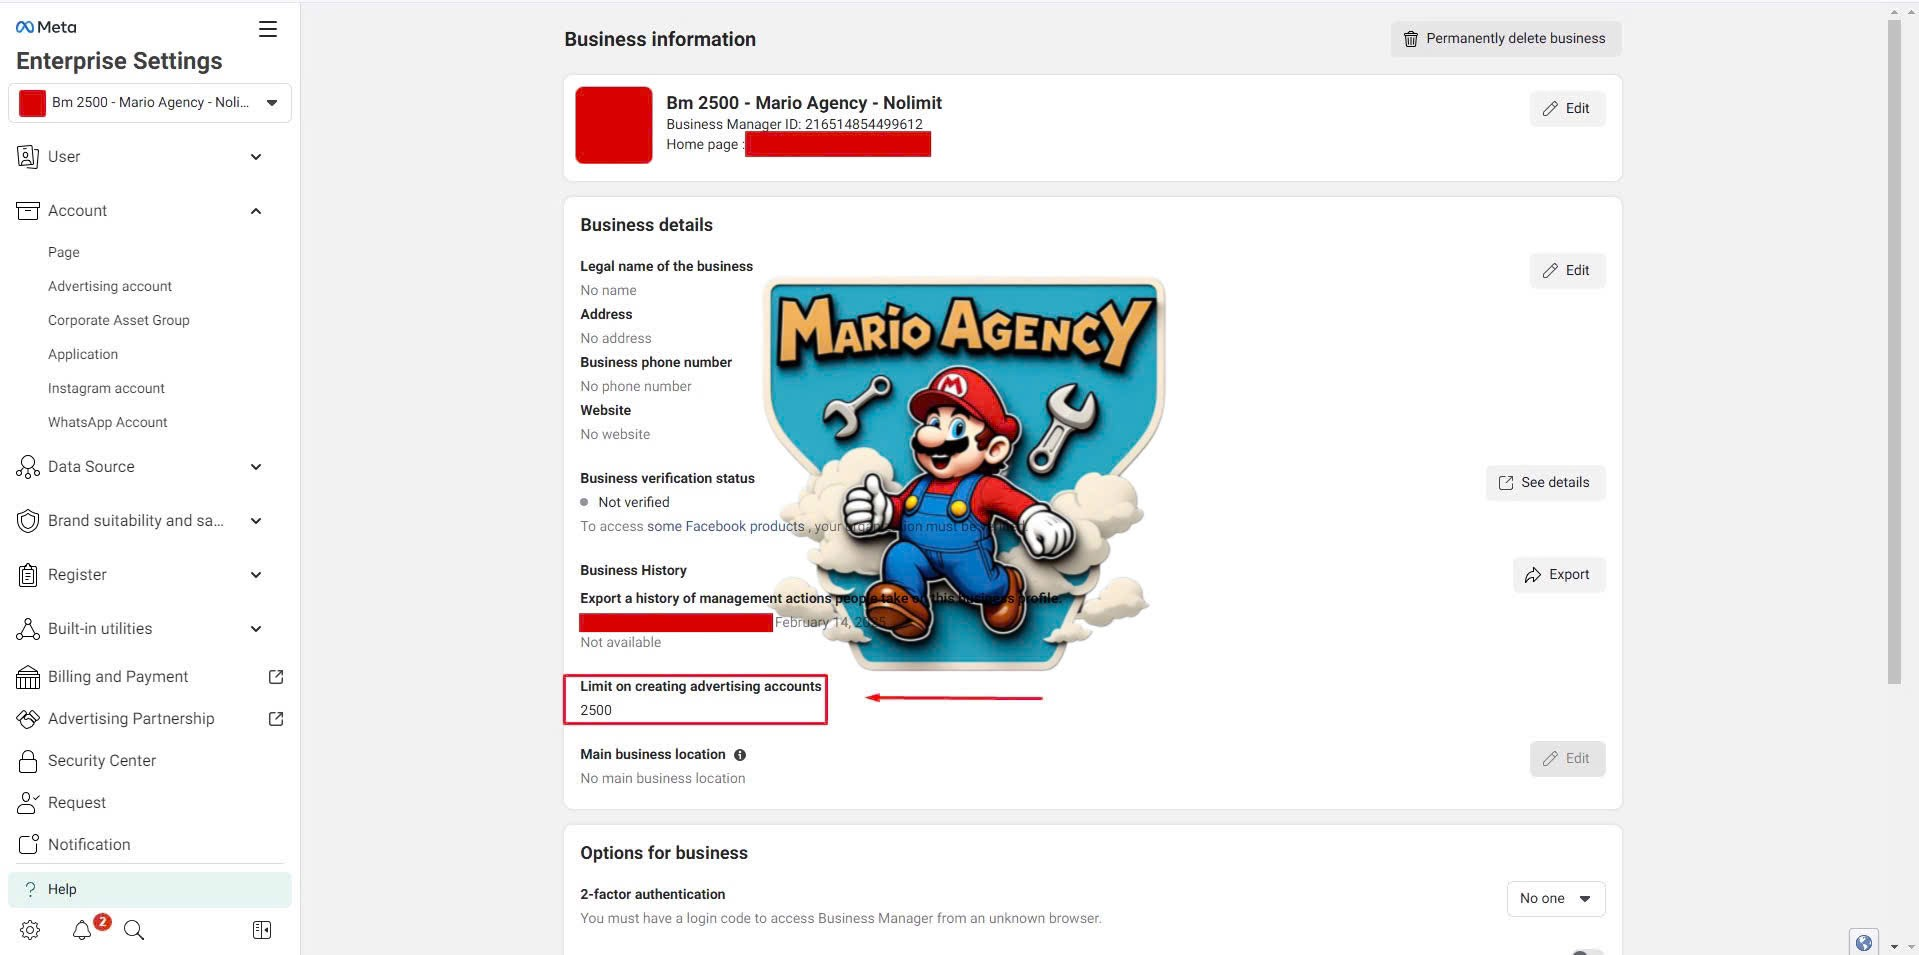
Task: Open the settings gear icon
Action: 30,930
